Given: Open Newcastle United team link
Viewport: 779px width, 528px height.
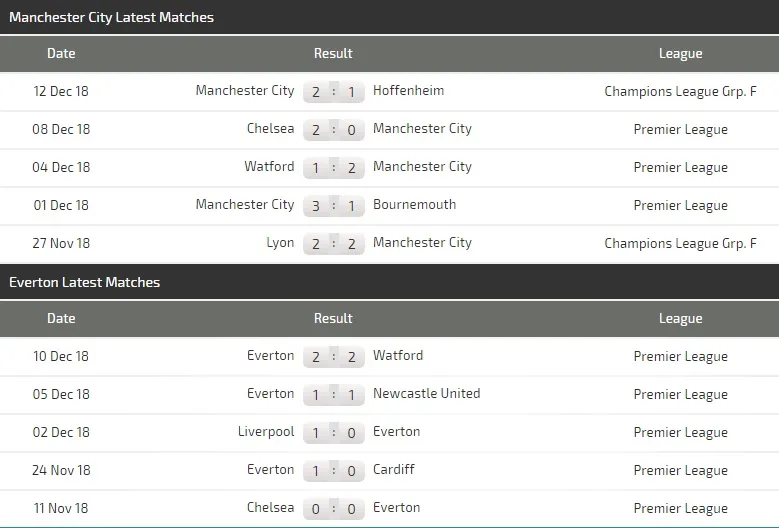Looking at the screenshot, I should [x=426, y=394].
